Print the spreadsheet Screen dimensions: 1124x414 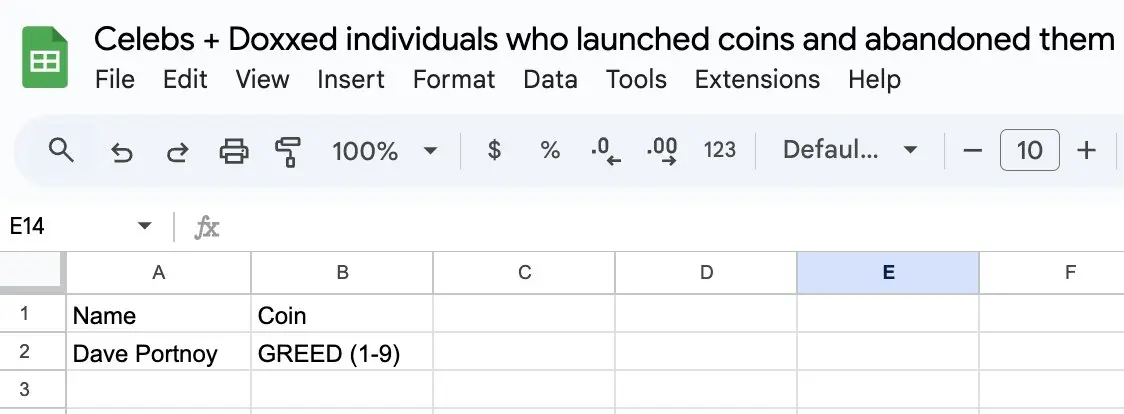tap(234, 151)
